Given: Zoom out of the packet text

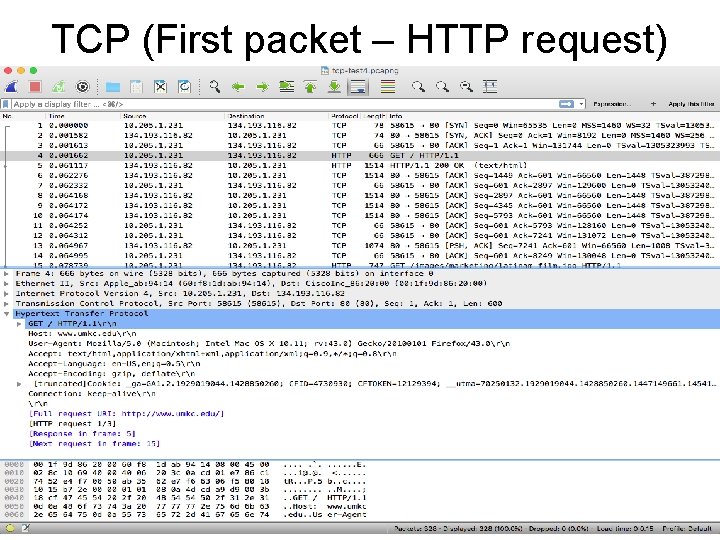Looking at the screenshot, I should 442,86.
